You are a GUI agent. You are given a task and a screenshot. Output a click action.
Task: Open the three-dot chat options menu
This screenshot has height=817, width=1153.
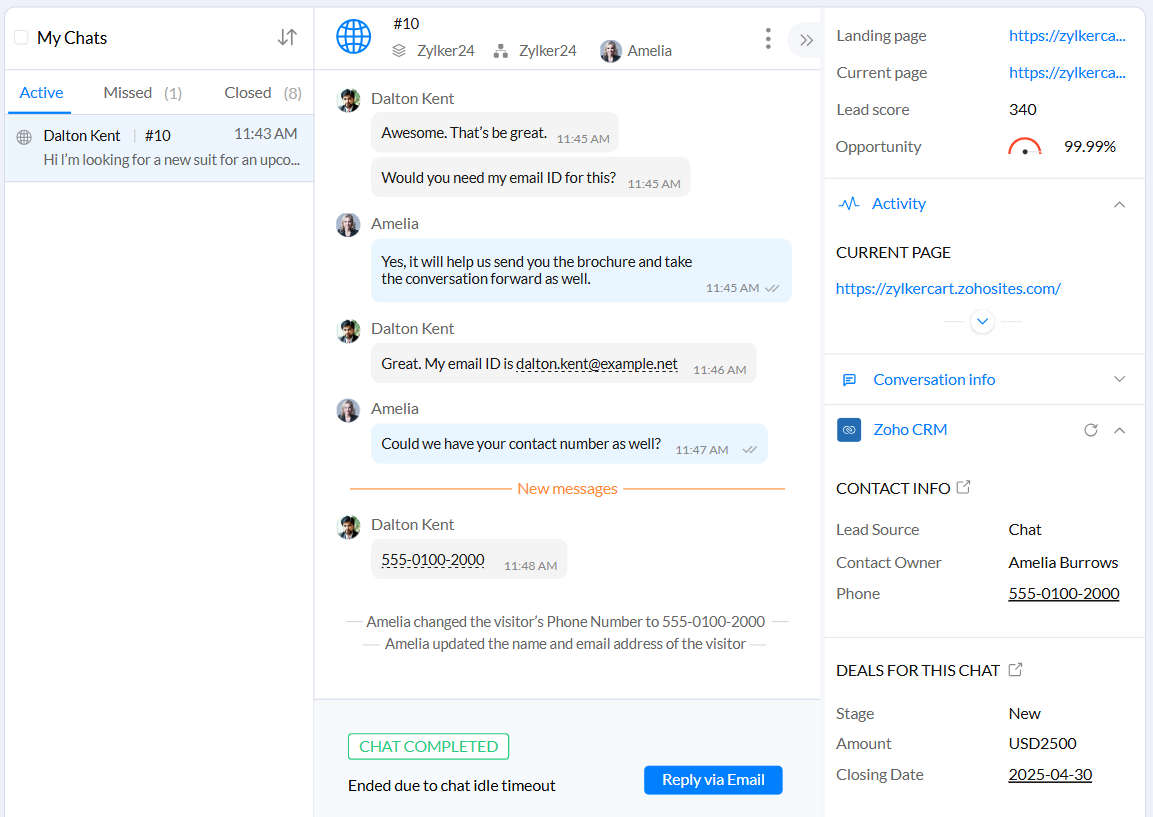(x=768, y=37)
